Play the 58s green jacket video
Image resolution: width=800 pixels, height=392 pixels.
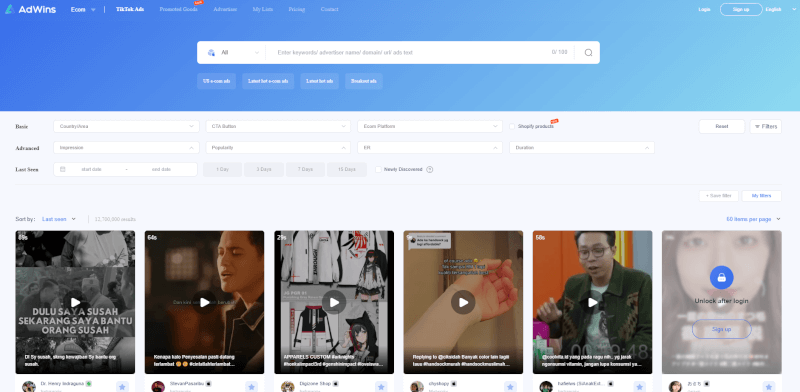click(593, 302)
